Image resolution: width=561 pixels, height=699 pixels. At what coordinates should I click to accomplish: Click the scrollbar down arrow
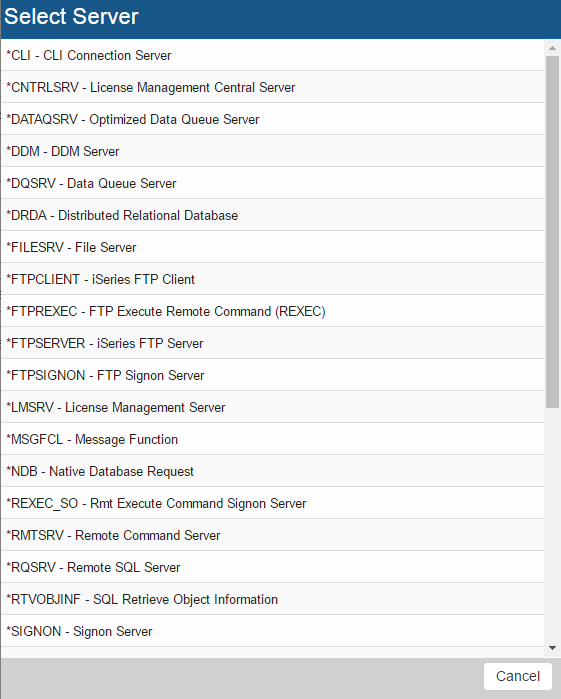[x=552, y=648]
